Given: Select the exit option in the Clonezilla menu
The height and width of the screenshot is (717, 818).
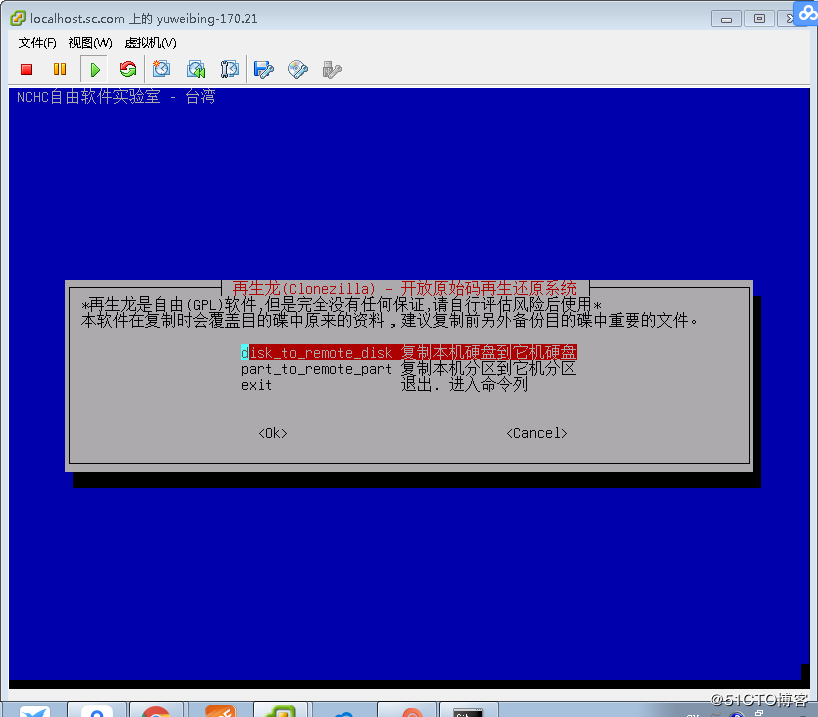Looking at the screenshot, I should 384,385.
